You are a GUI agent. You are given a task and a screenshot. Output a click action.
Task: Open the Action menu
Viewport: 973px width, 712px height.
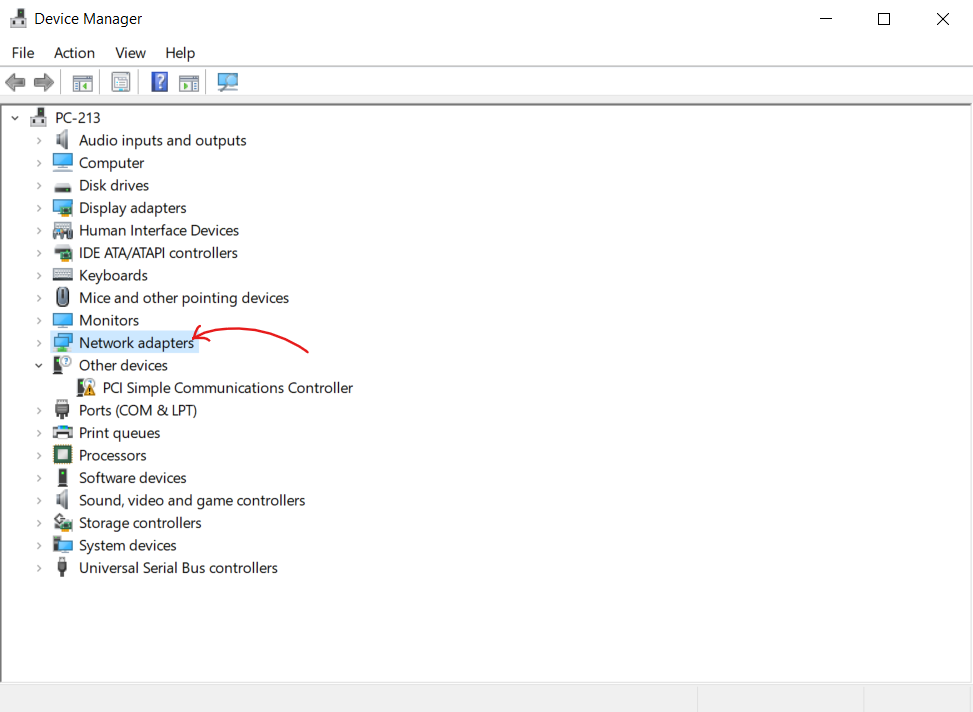[74, 53]
